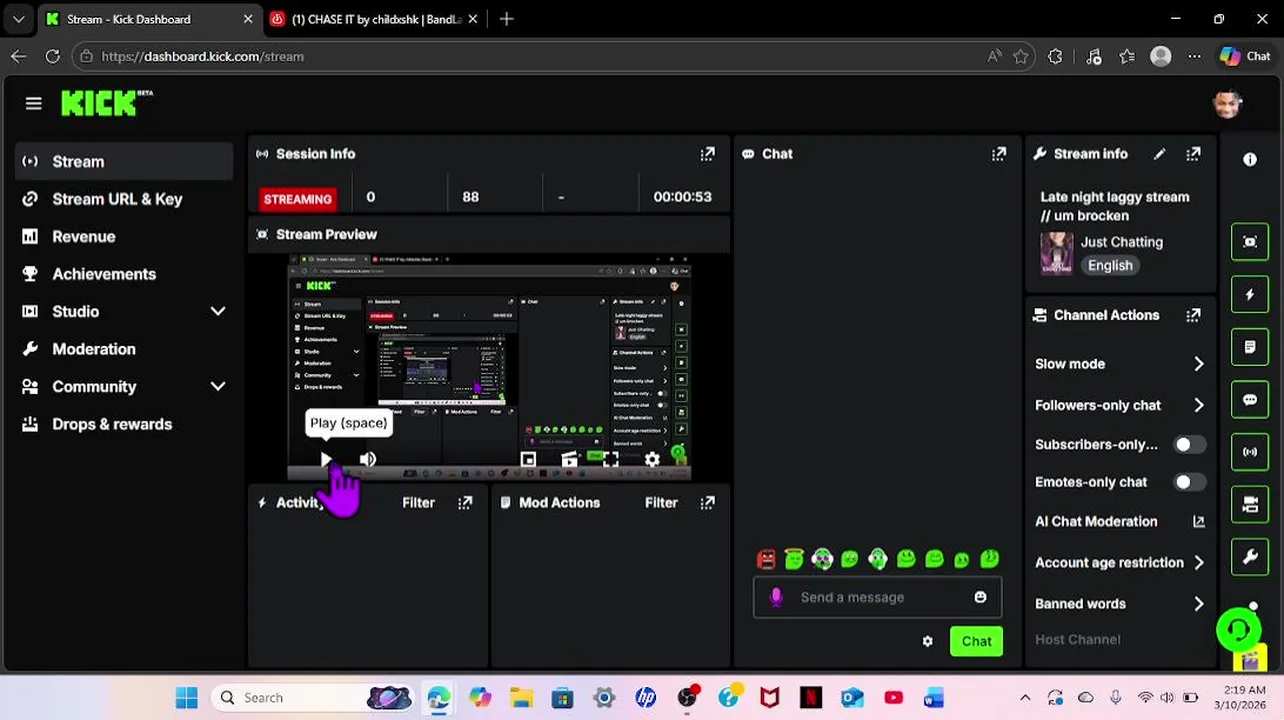Pick the red angry emote in chat
The image size is (1284, 720).
766,560
